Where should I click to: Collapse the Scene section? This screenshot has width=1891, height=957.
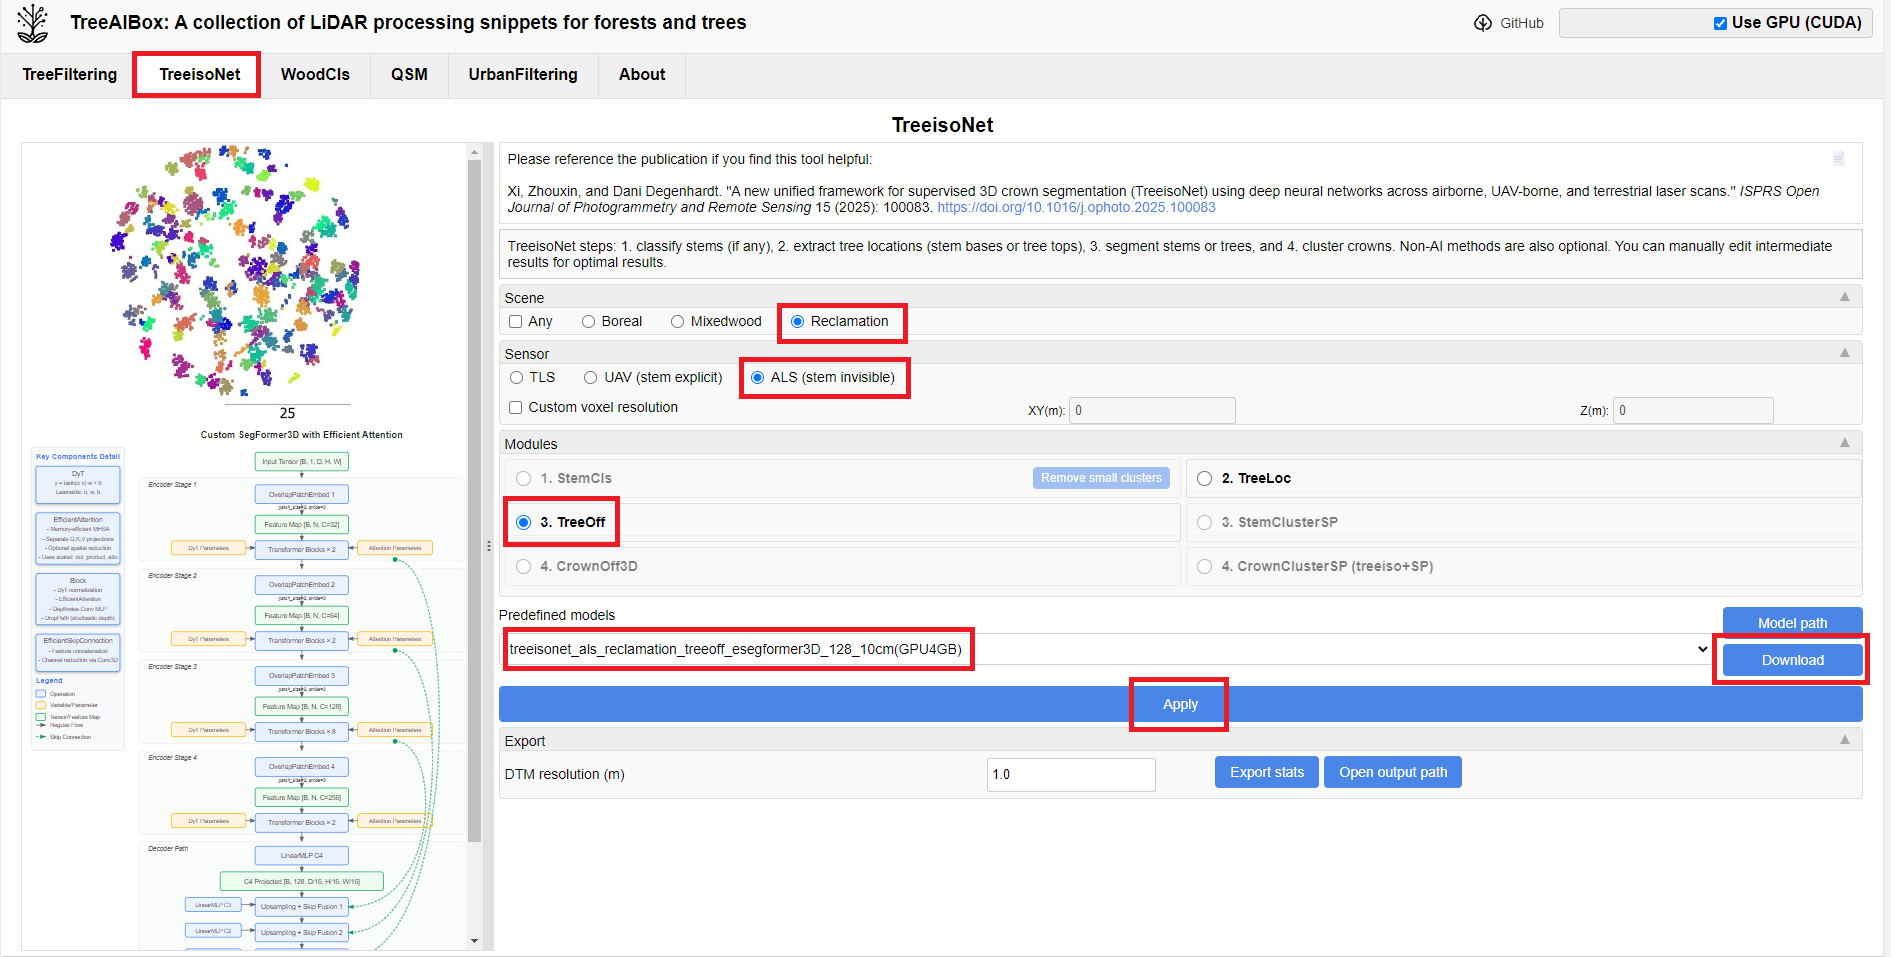click(1845, 297)
